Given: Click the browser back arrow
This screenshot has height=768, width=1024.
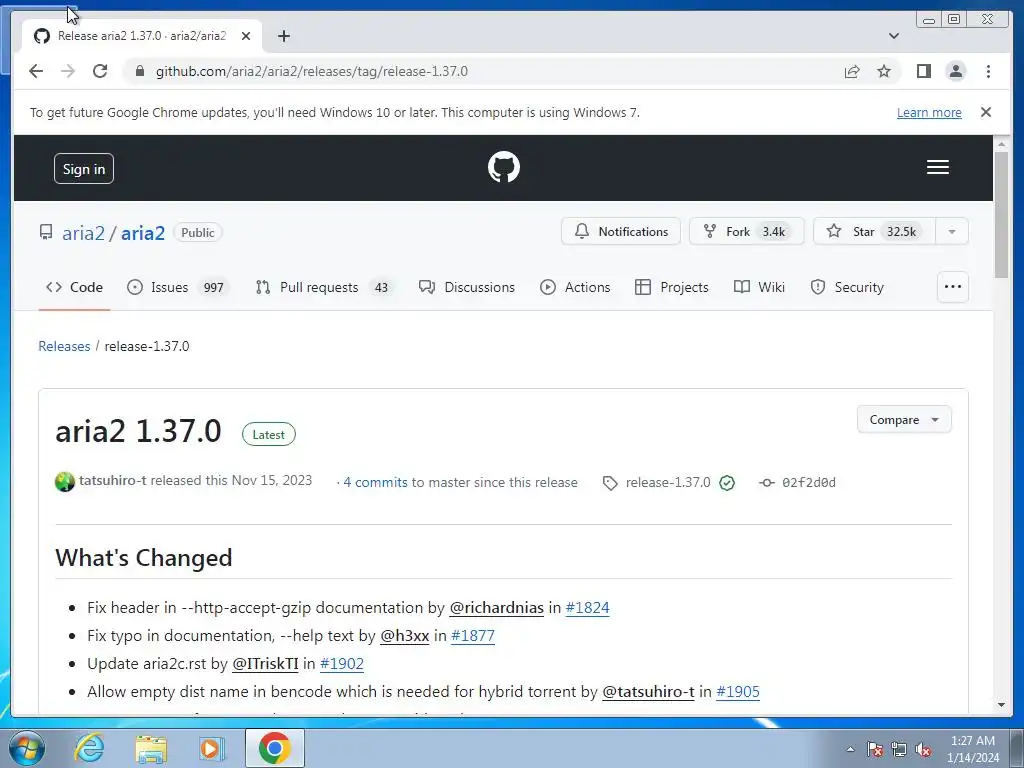Looking at the screenshot, I should point(36,71).
